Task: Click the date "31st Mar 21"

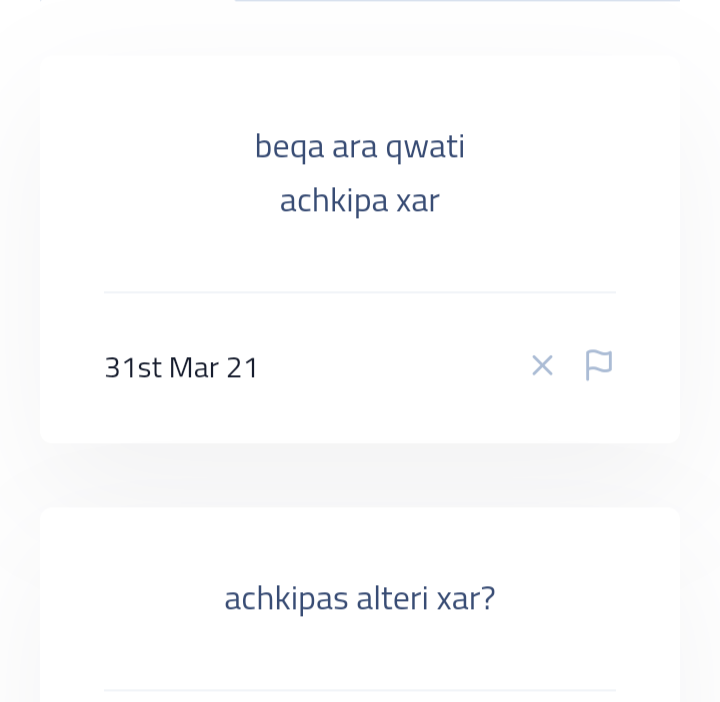Action: point(181,368)
